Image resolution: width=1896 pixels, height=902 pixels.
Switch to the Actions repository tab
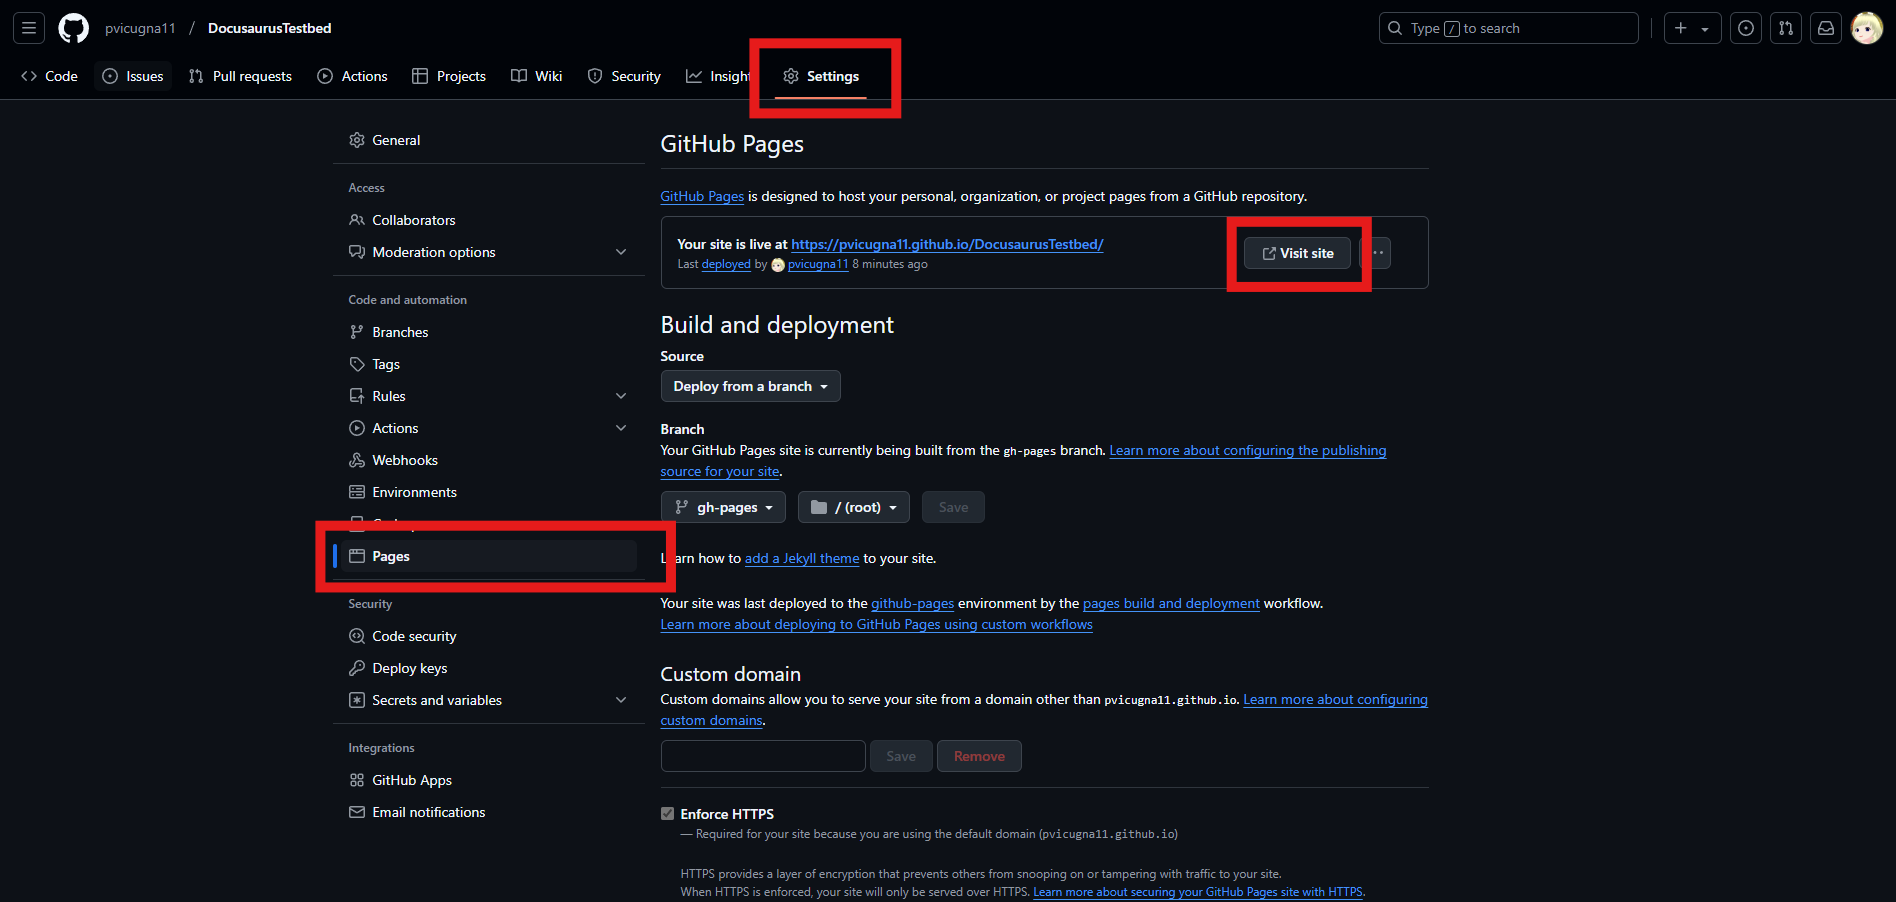click(352, 76)
